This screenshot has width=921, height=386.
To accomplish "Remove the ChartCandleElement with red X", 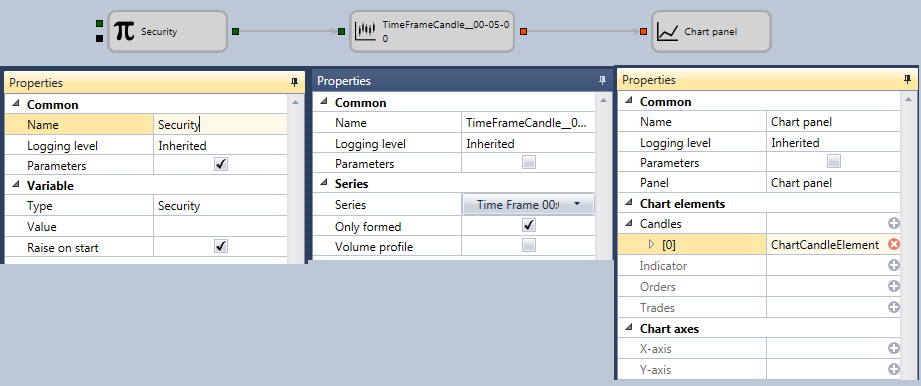I will click(894, 244).
